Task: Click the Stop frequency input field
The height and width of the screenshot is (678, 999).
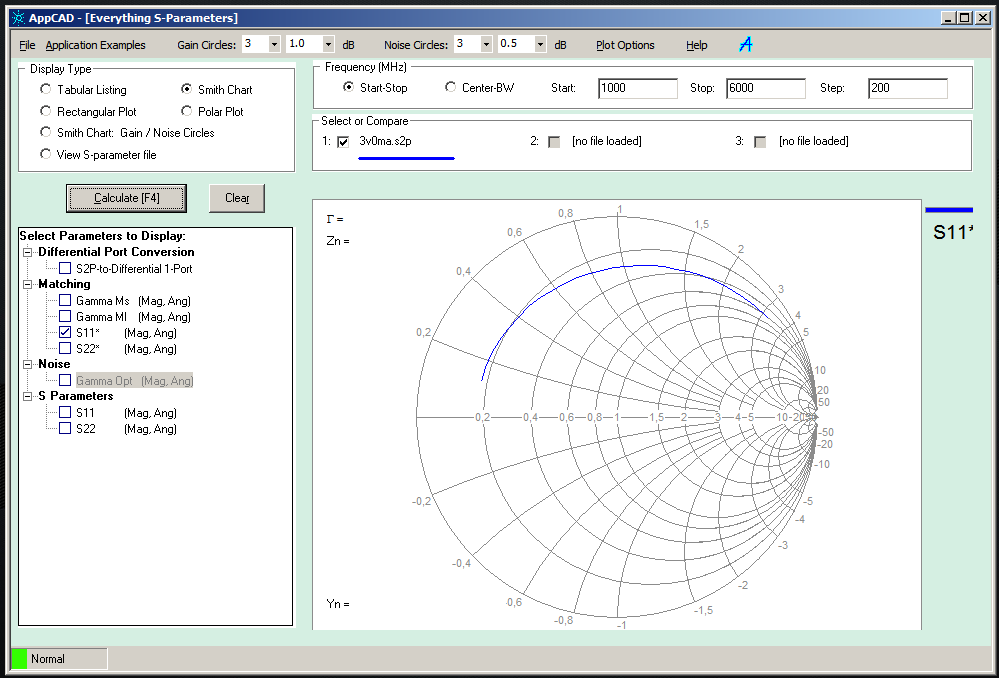Action: [765, 88]
